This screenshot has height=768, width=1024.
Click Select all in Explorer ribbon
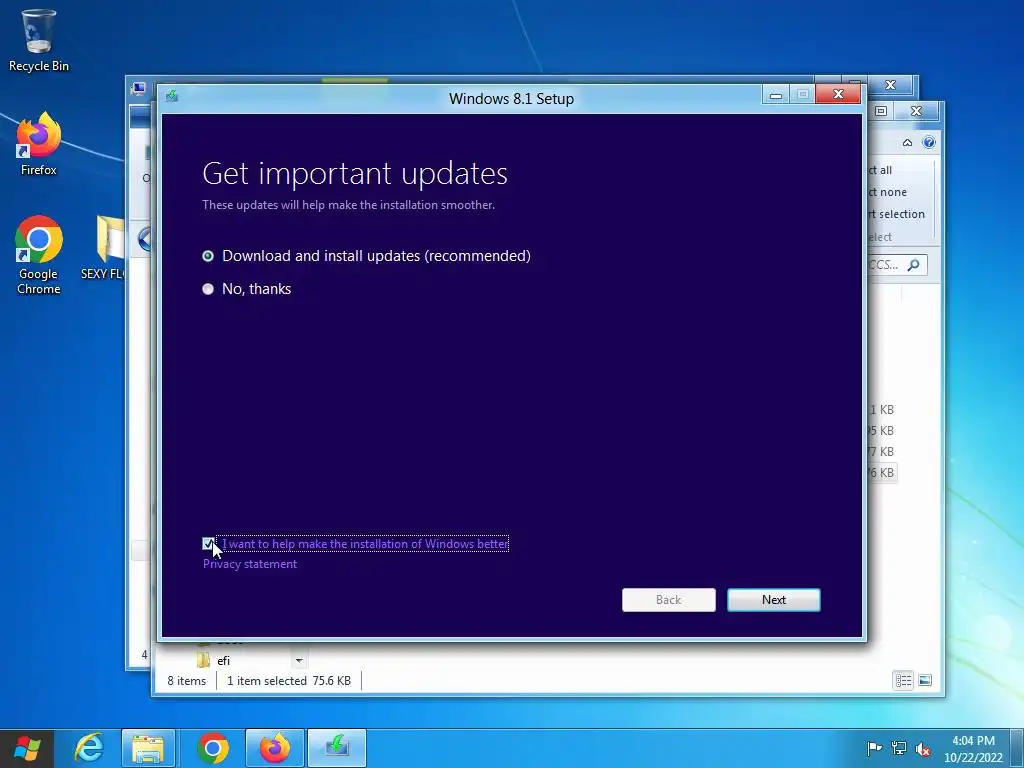pos(880,170)
